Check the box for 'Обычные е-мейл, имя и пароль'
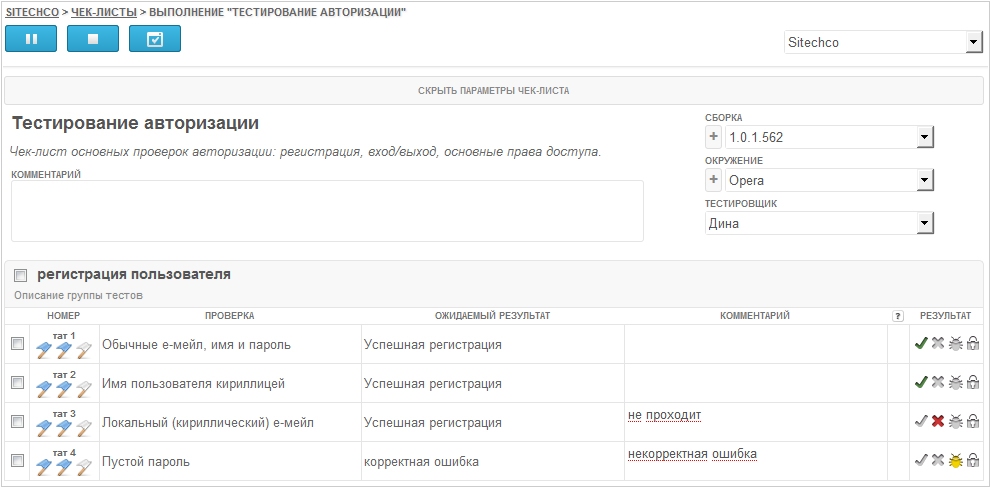 (x=16, y=343)
